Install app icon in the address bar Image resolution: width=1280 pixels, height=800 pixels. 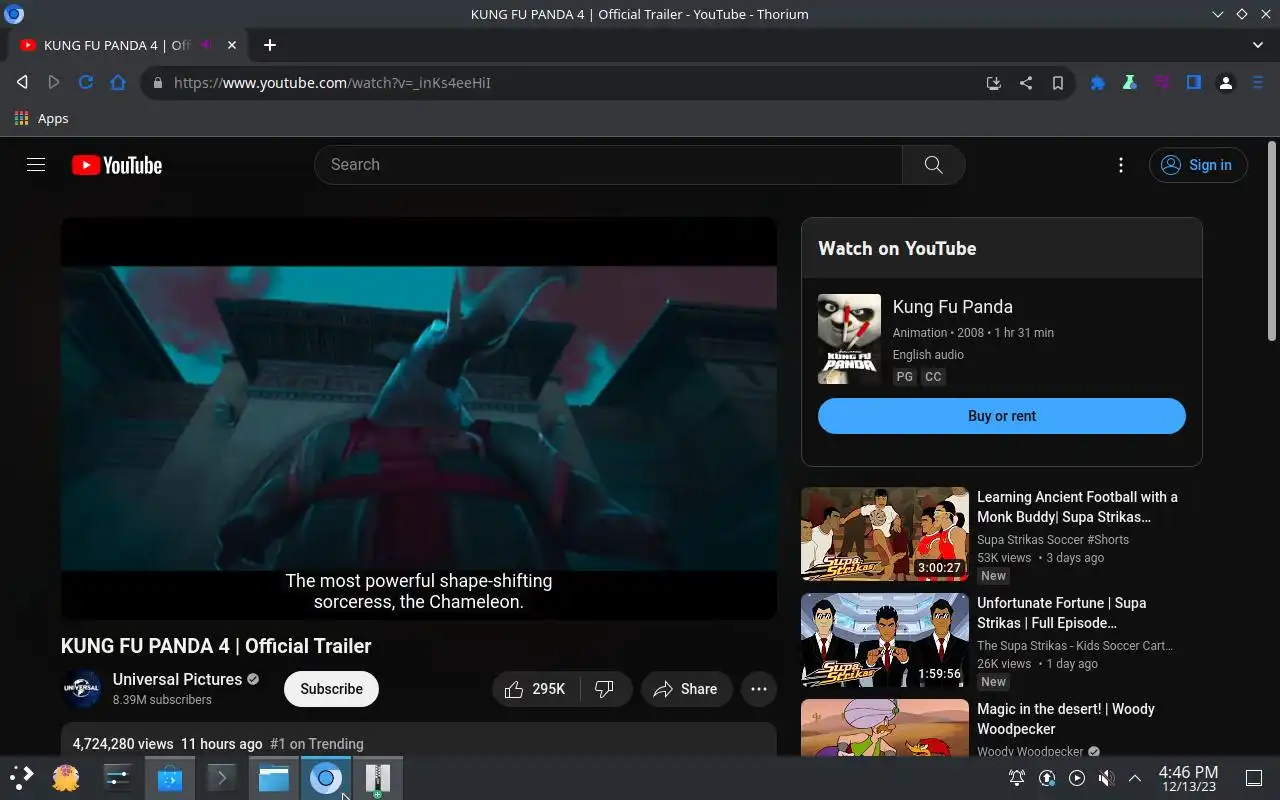pos(993,83)
